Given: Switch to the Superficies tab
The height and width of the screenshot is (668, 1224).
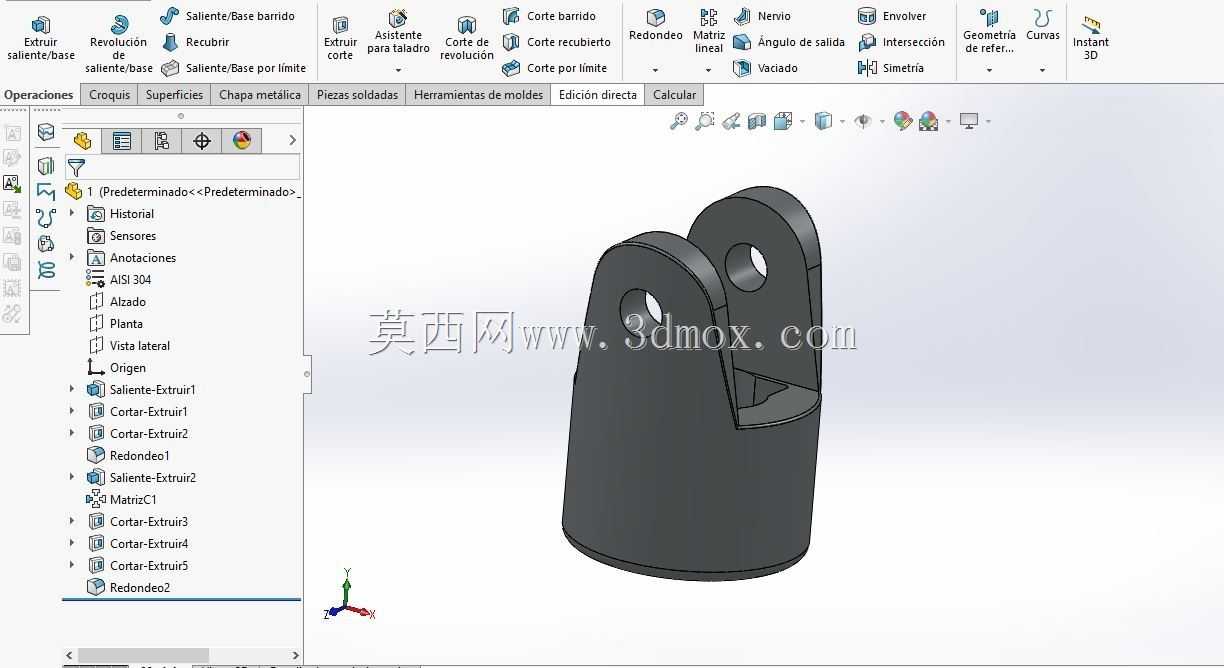Looking at the screenshot, I should click(174, 95).
